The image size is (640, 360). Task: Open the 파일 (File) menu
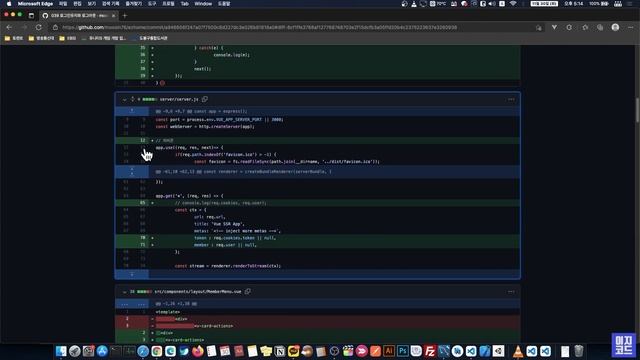[x=63, y=4]
